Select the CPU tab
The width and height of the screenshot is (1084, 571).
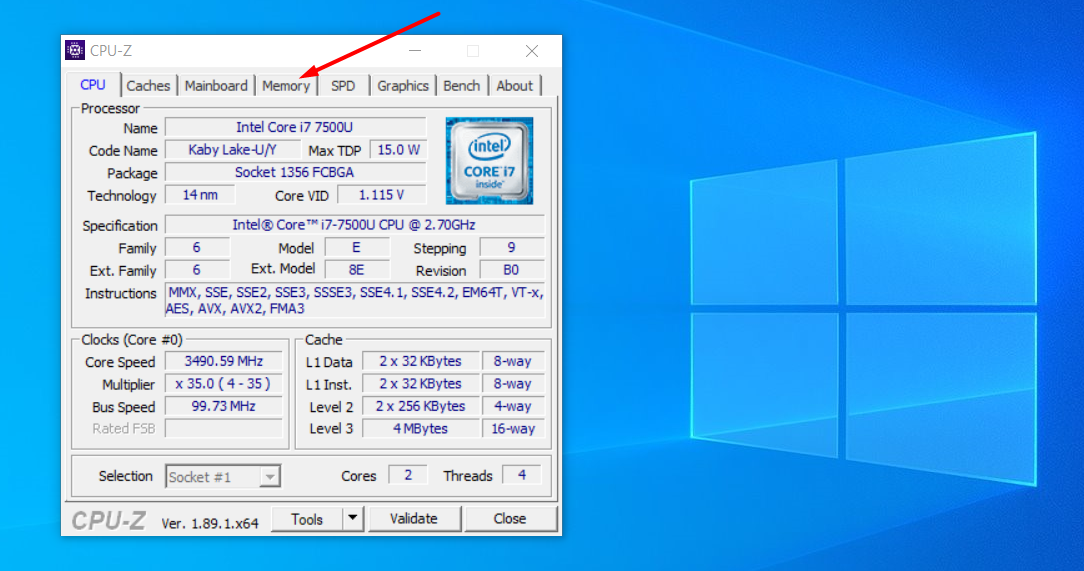[93, 84]
